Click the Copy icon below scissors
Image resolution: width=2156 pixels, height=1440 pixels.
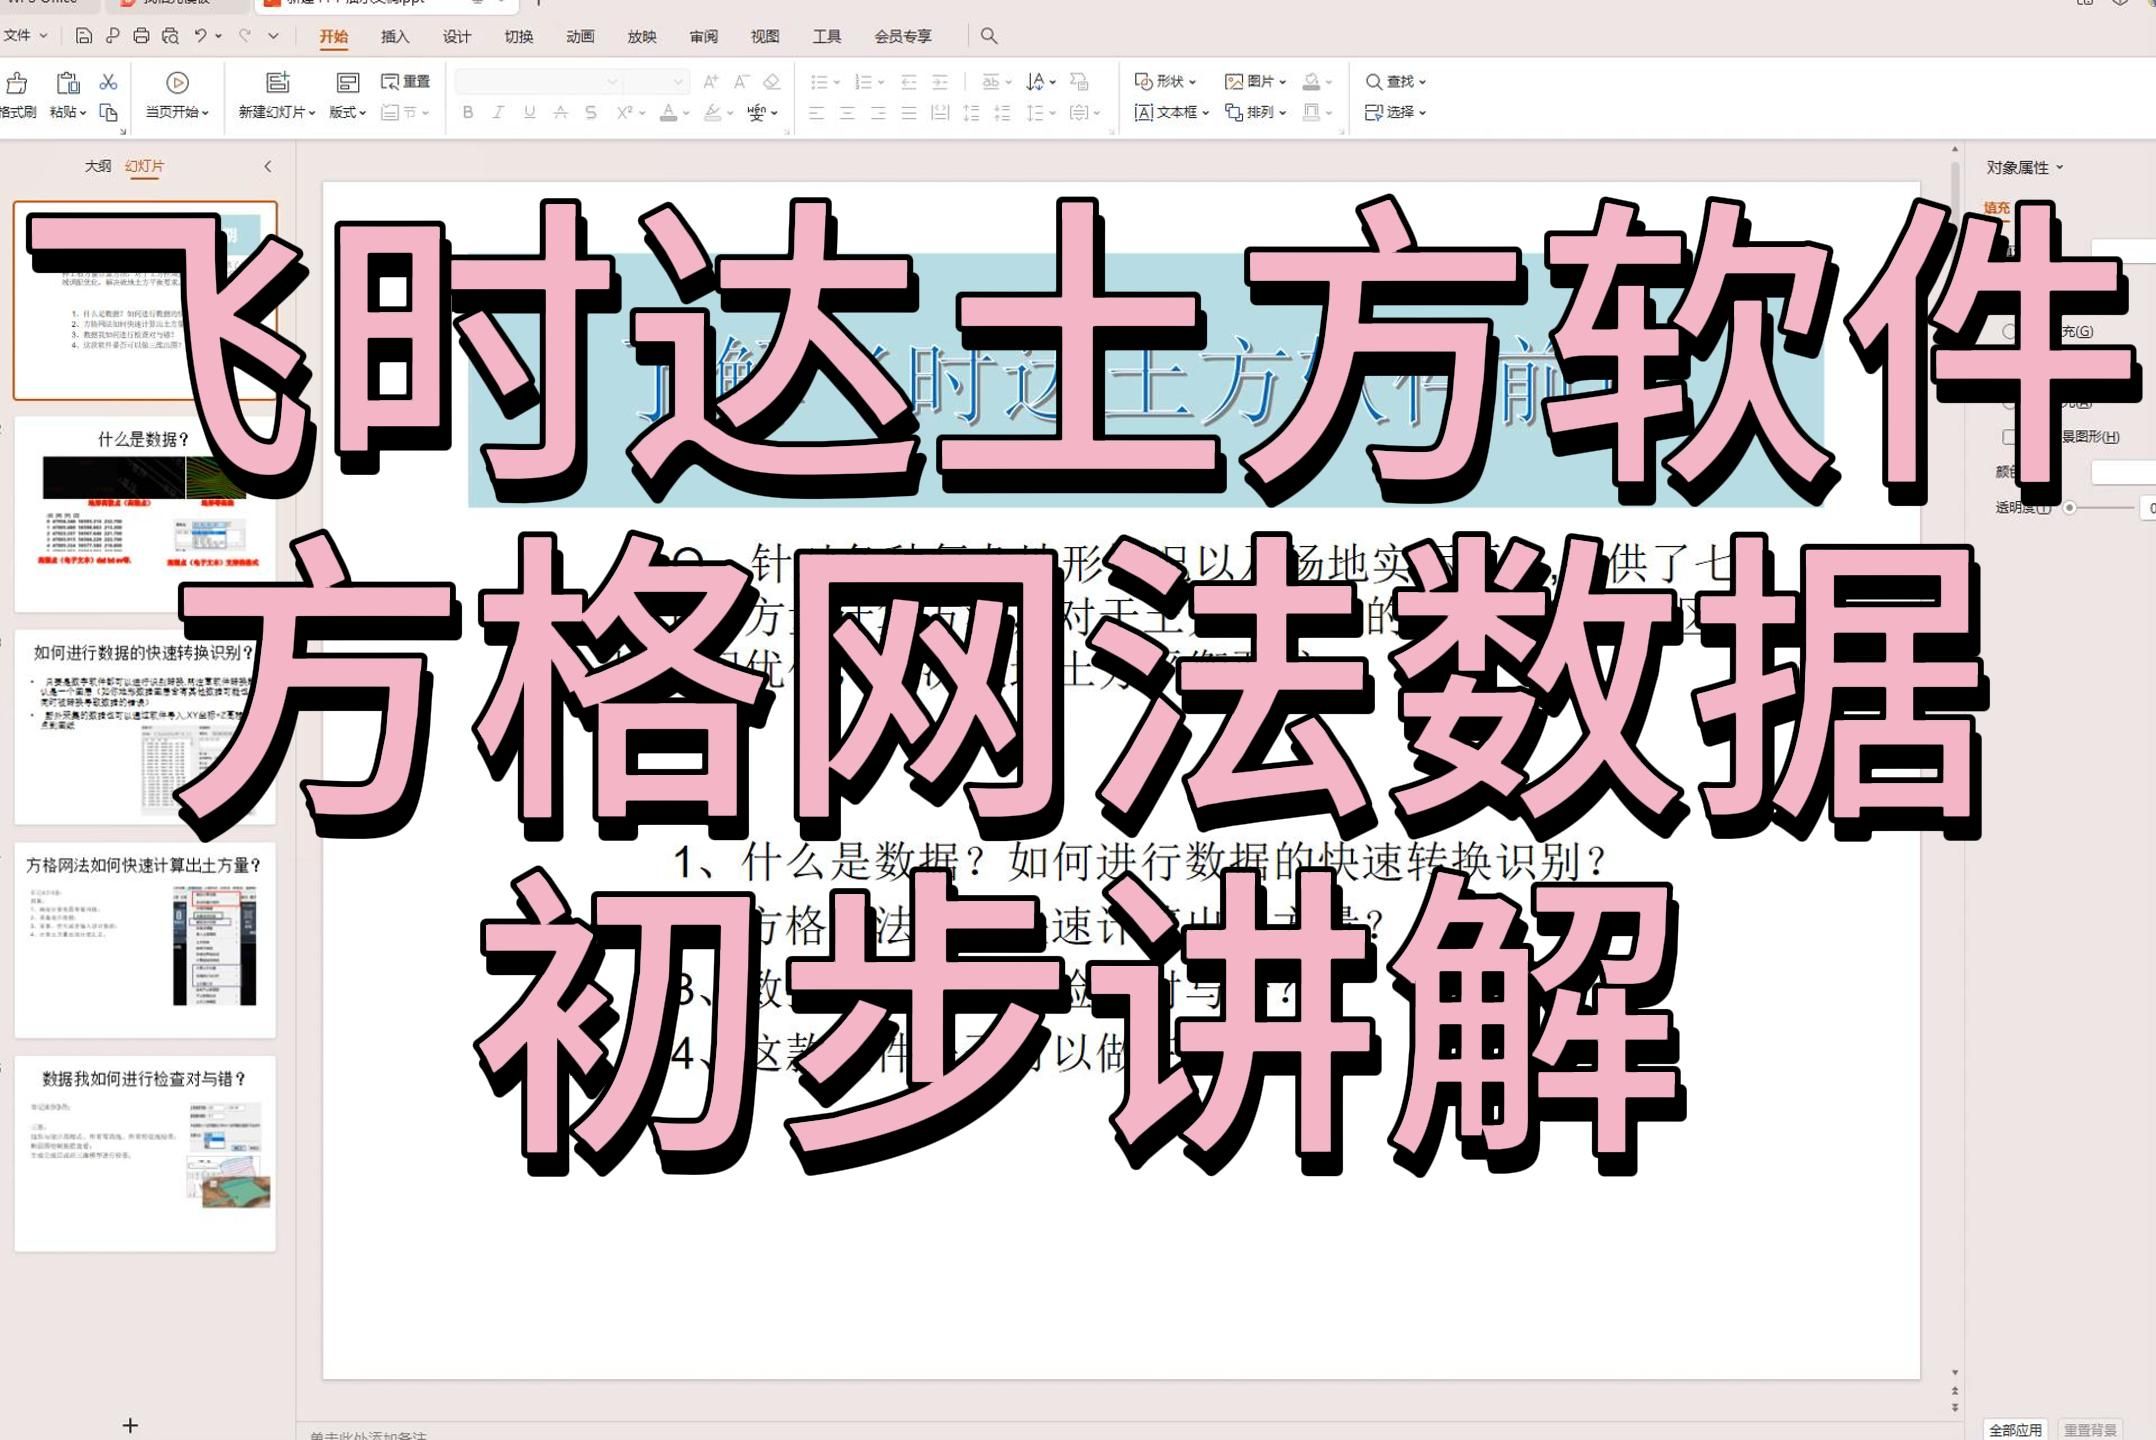[108, 112]
